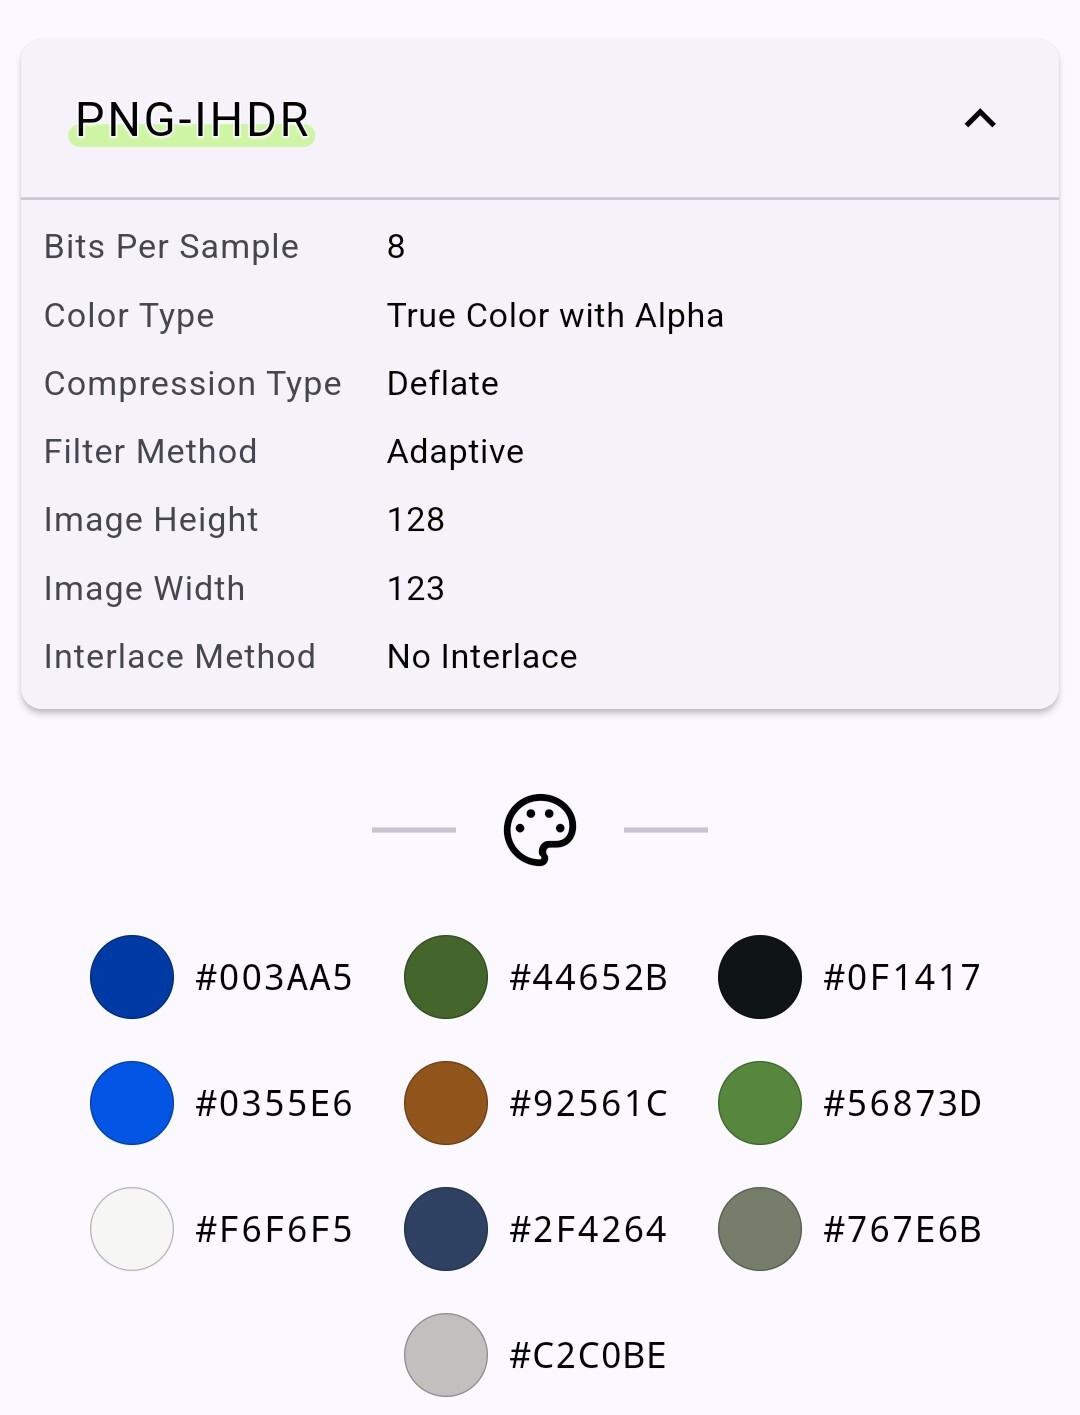Select the #0355E6 bright blue swatch
1080x1415 pixels.
pos(132,1103)
